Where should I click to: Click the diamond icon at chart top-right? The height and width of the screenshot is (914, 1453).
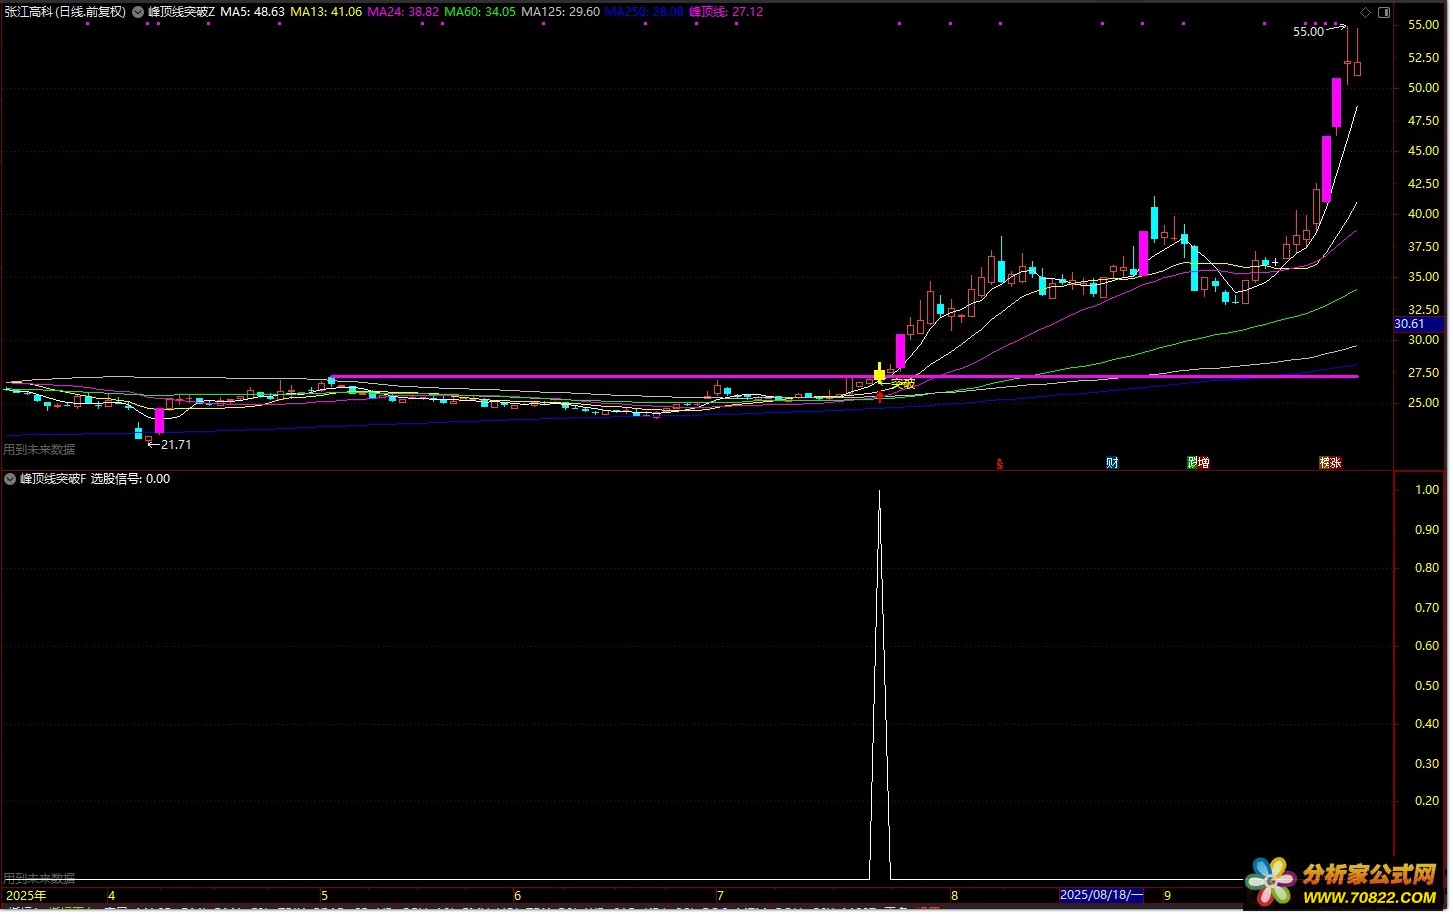1366,12
